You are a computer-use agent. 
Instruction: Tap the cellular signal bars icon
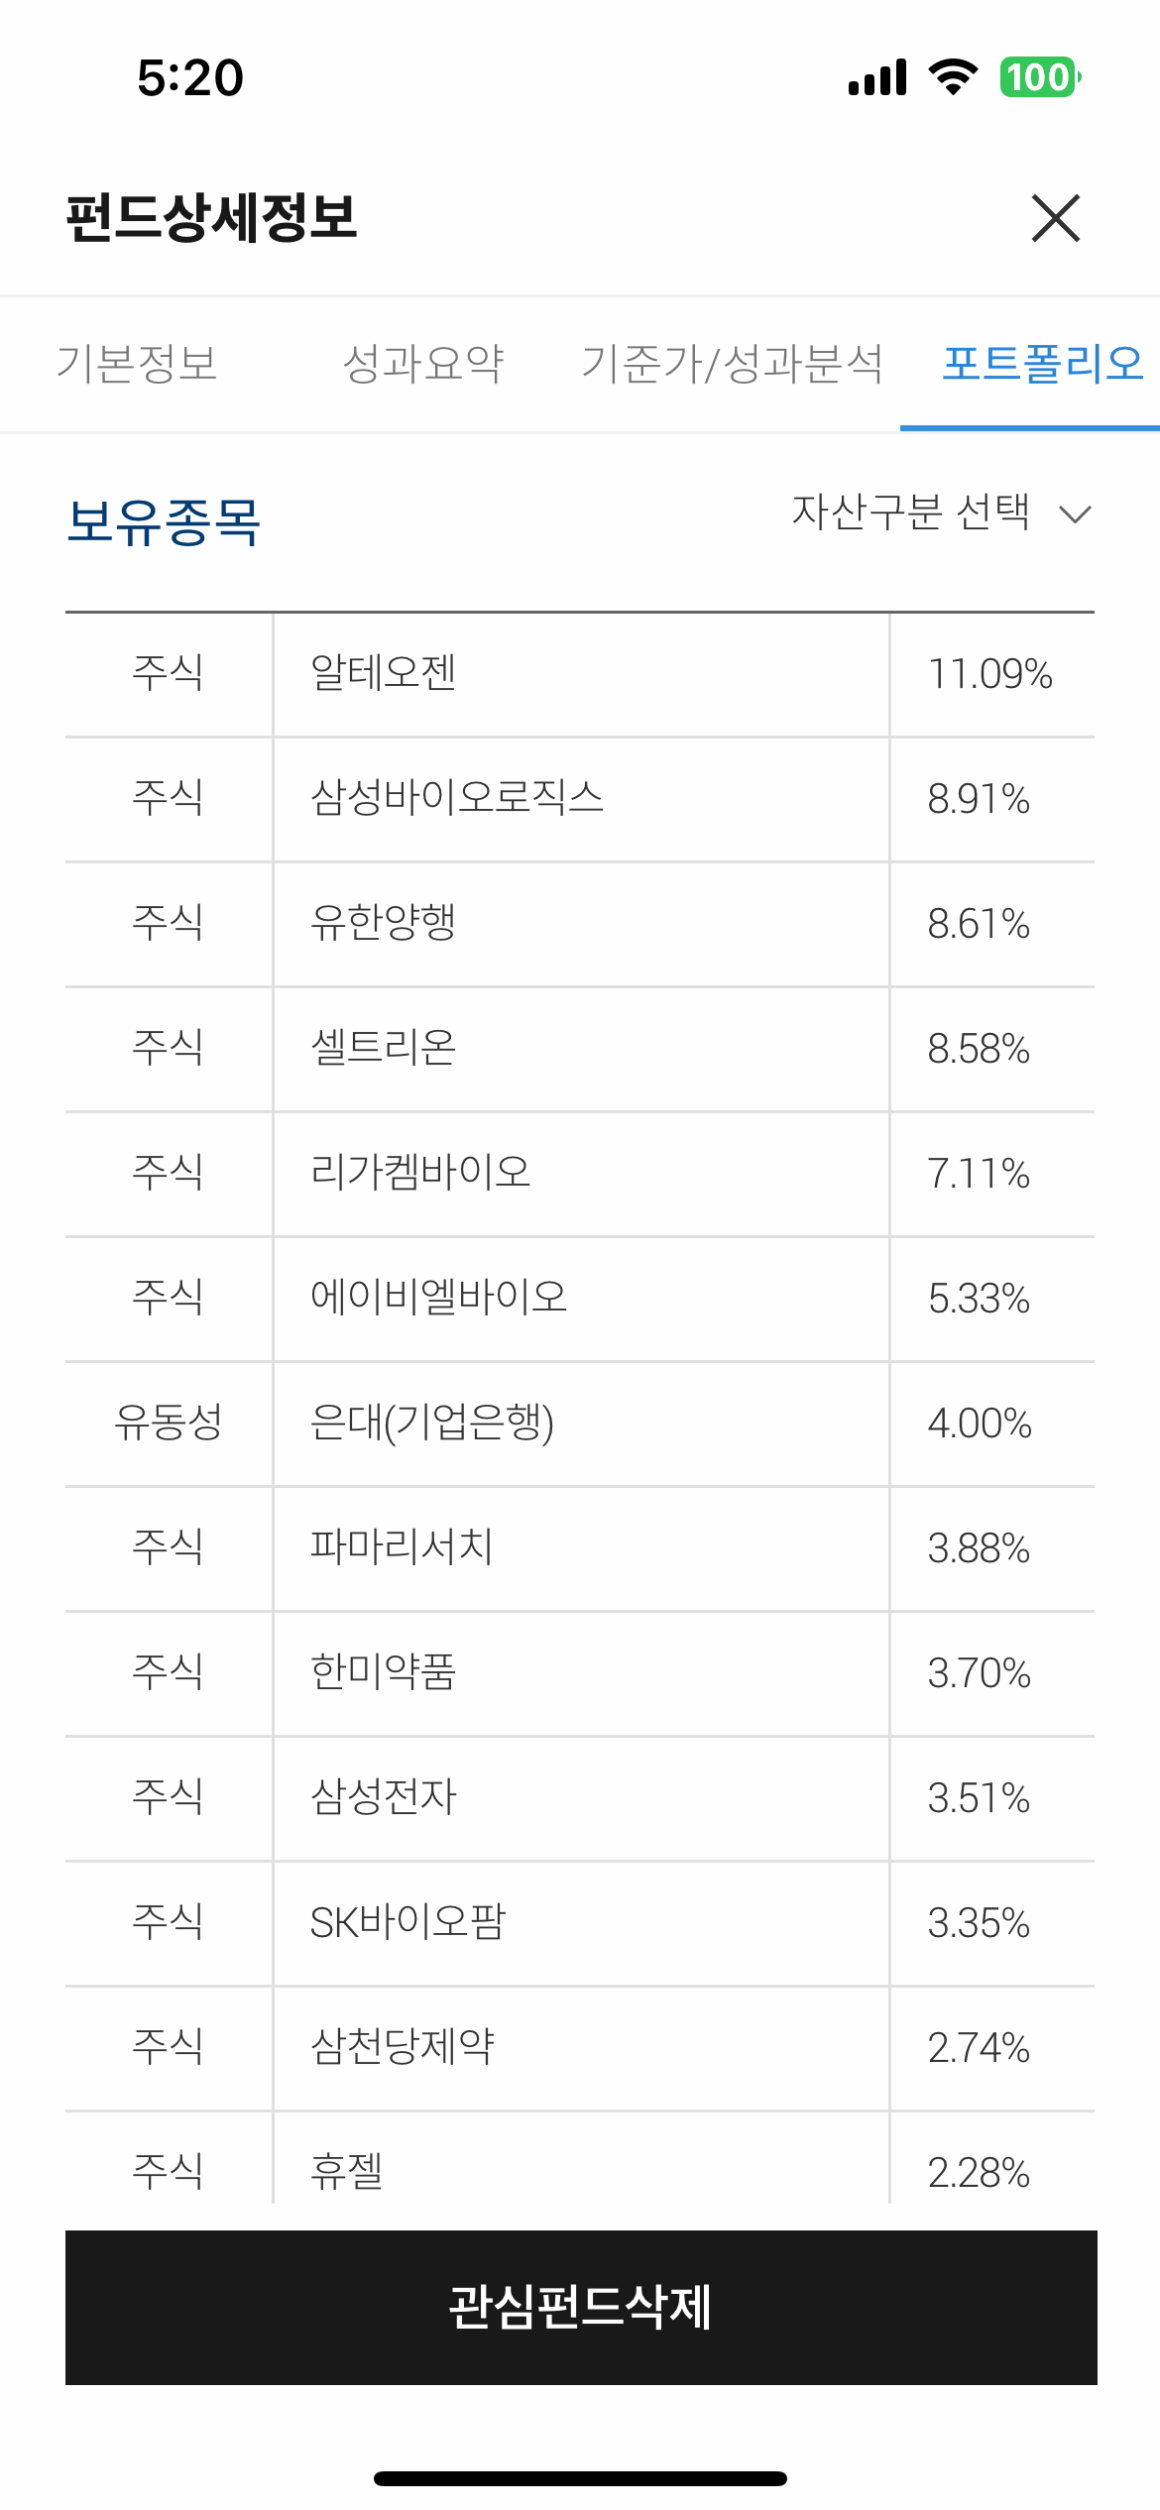(877, 77)
